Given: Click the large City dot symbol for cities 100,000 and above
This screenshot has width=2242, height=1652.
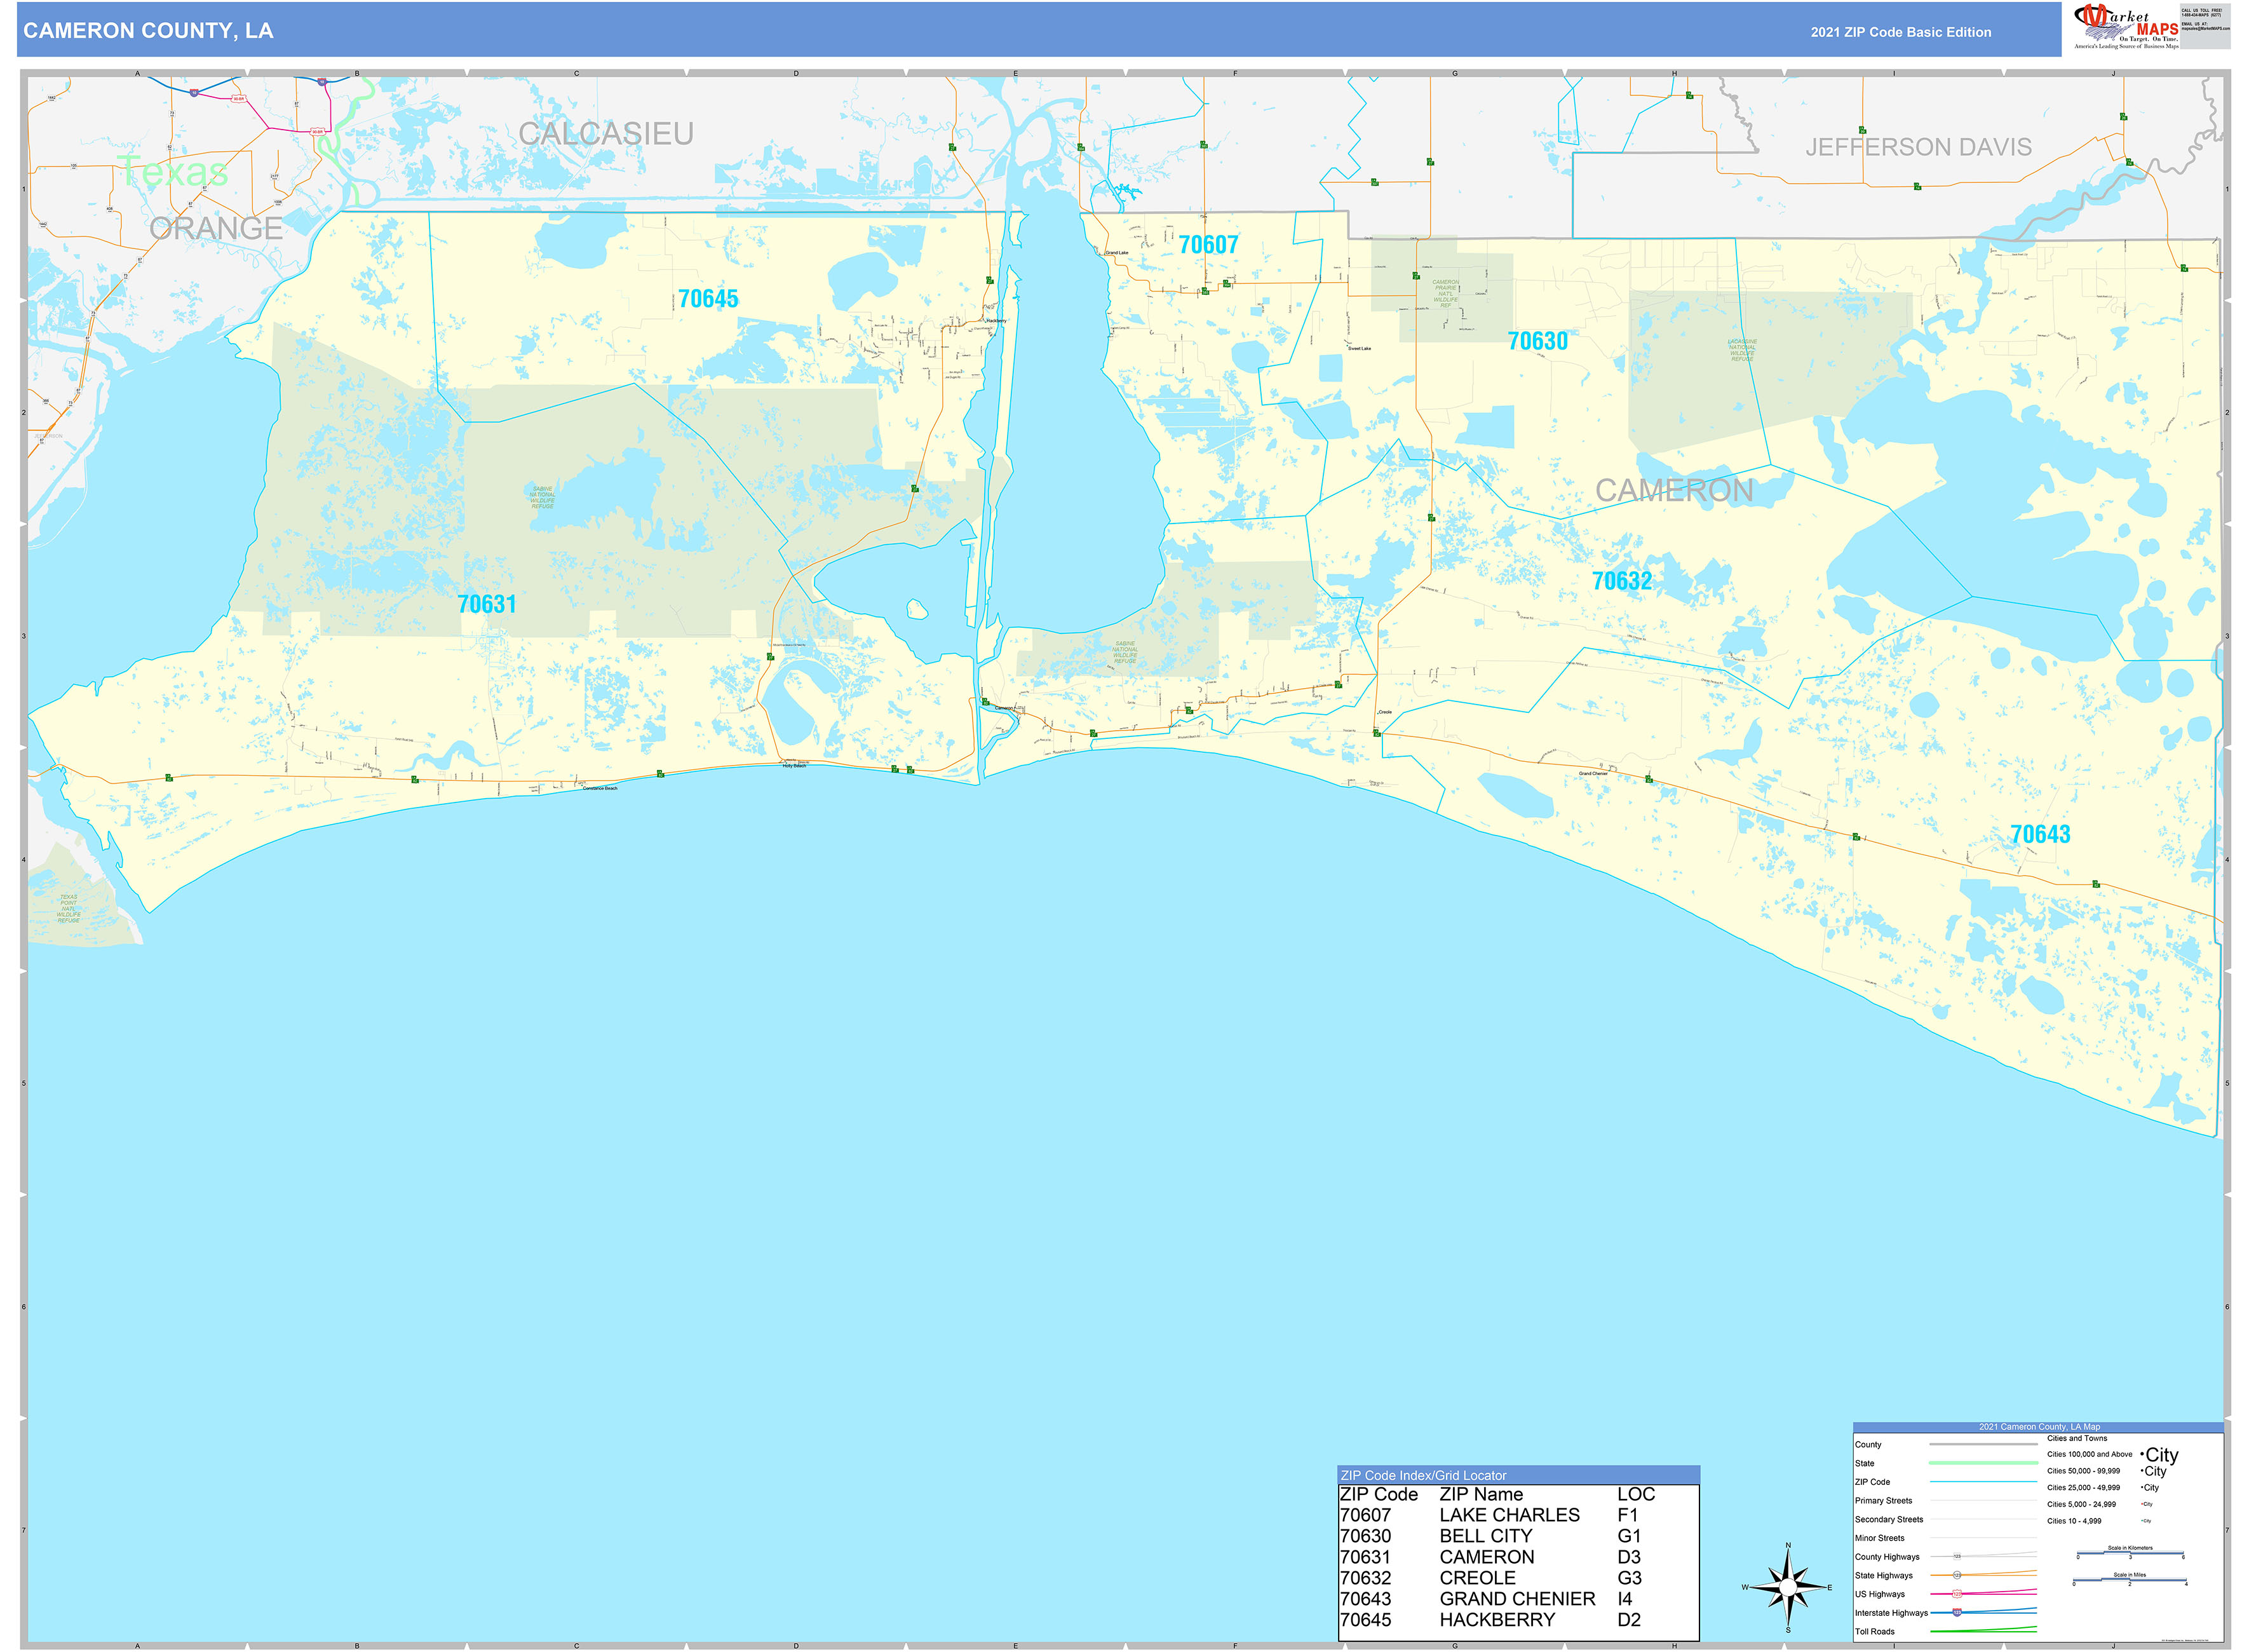Looking at the screenshot, I should click(2142, 1455).
